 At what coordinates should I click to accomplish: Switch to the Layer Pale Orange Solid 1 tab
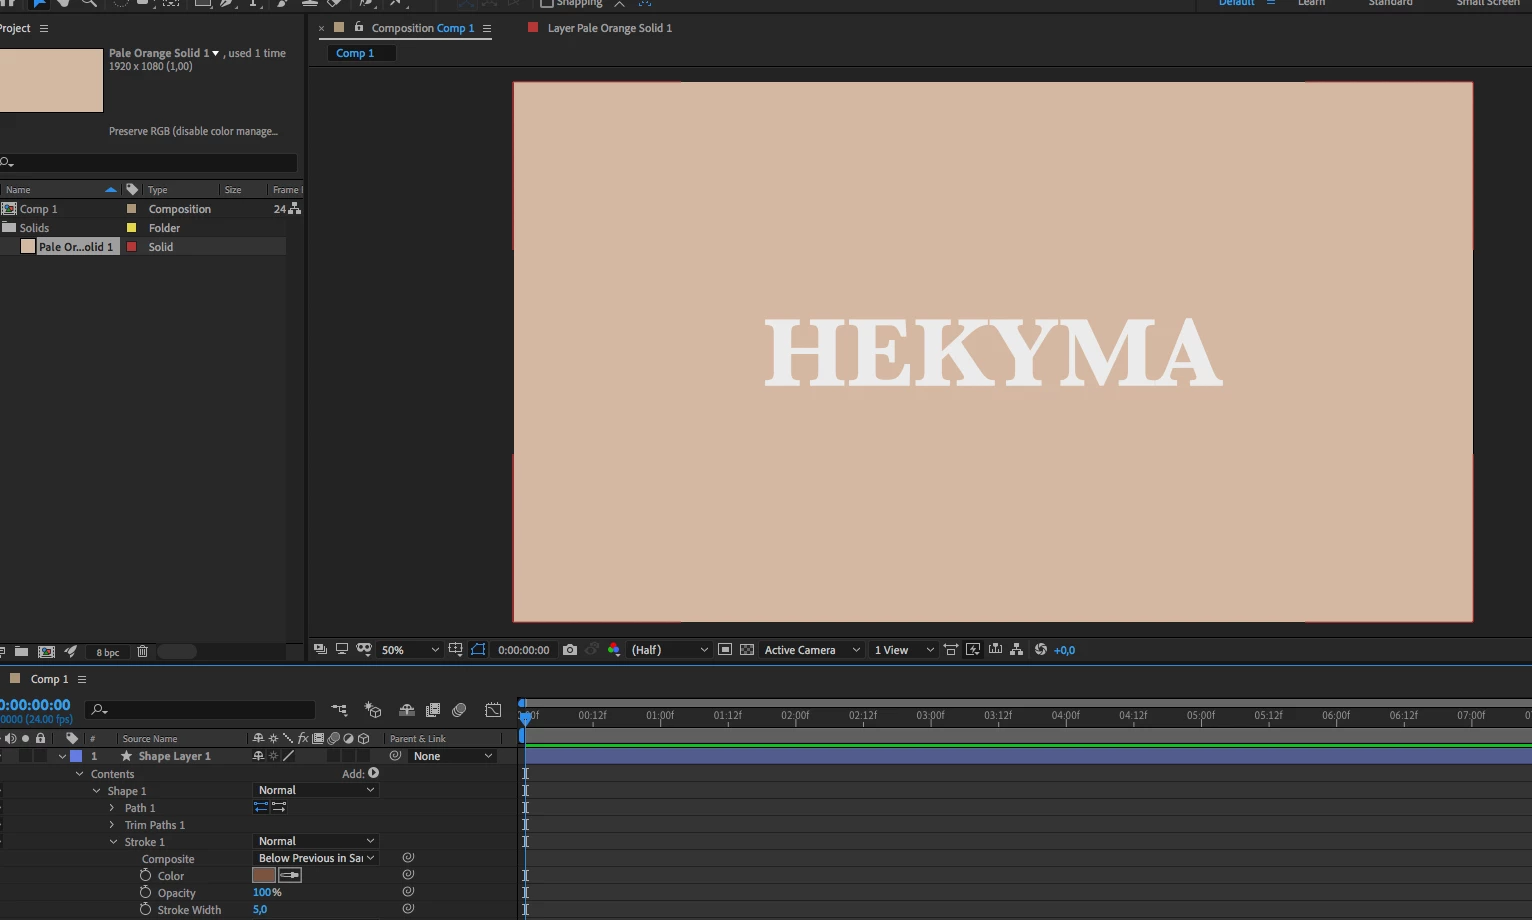[x=610, y=28]
